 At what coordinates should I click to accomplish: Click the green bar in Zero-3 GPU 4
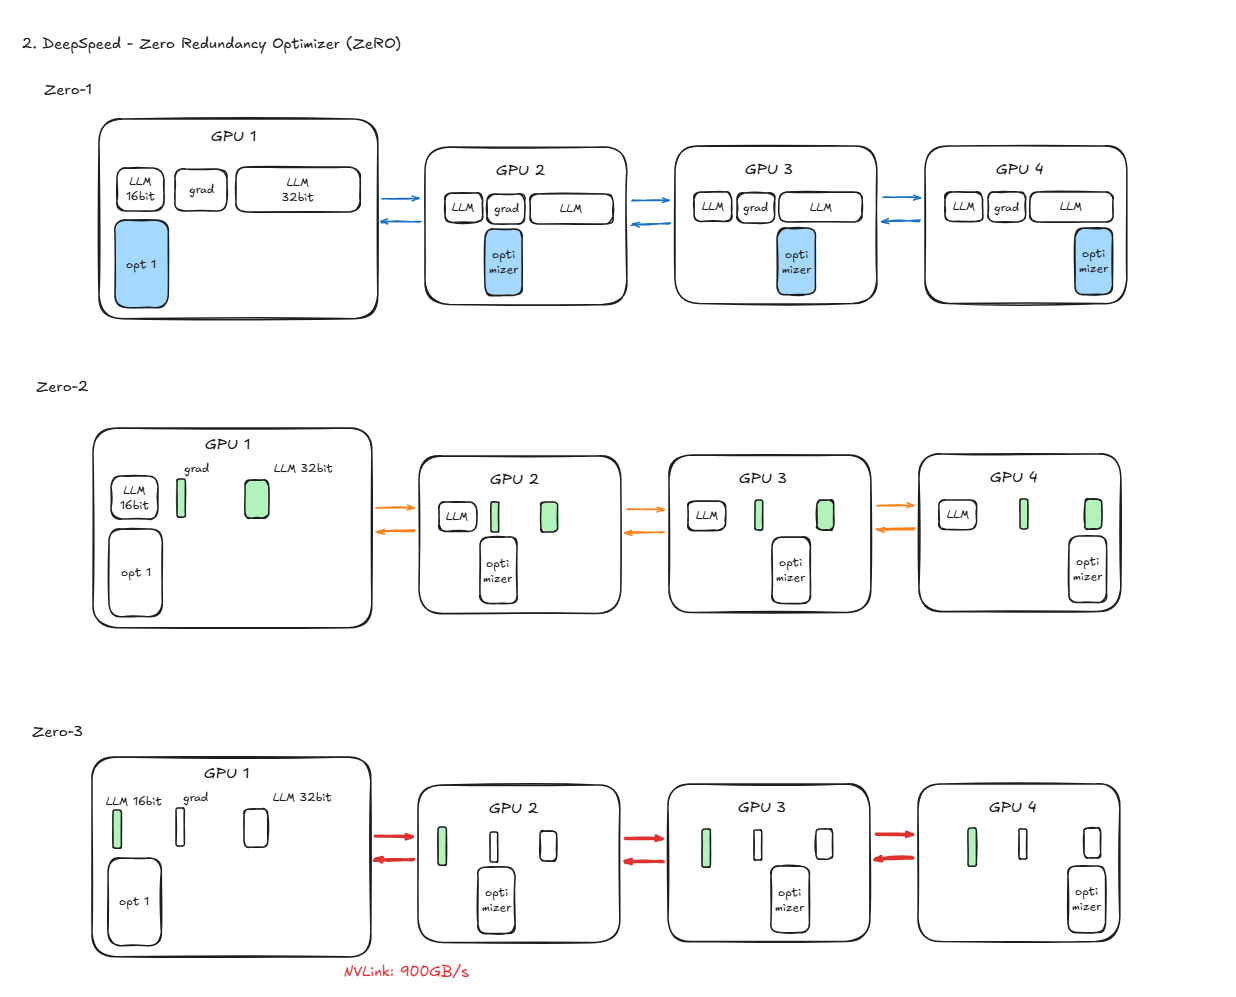(x=972, y=847)
